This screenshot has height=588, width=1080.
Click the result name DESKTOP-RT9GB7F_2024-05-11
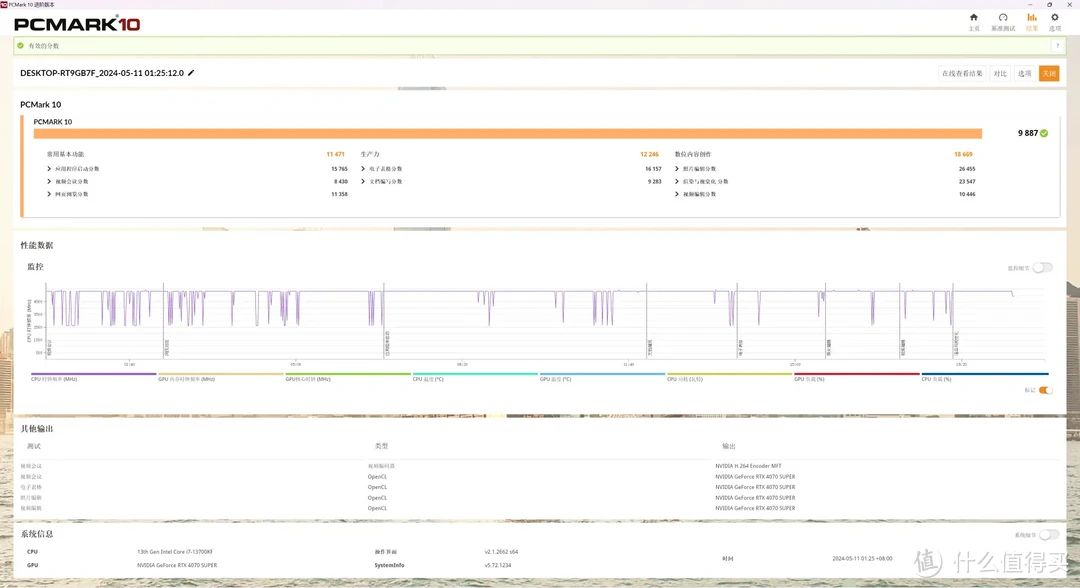102,73
